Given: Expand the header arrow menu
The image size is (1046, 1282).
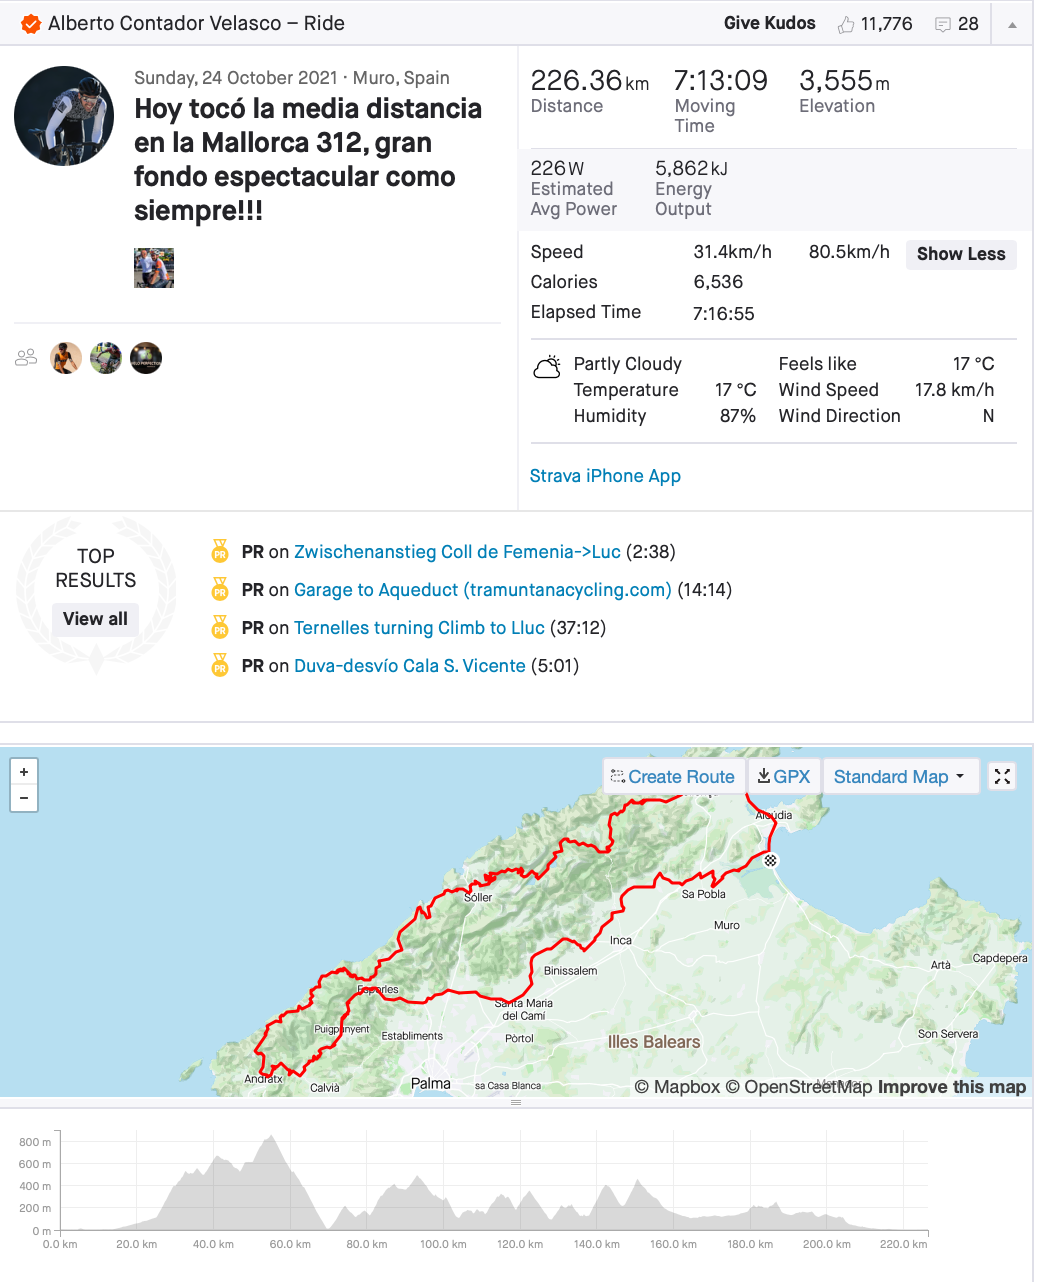Looking at the screenshot, I should coord(1012,24).
